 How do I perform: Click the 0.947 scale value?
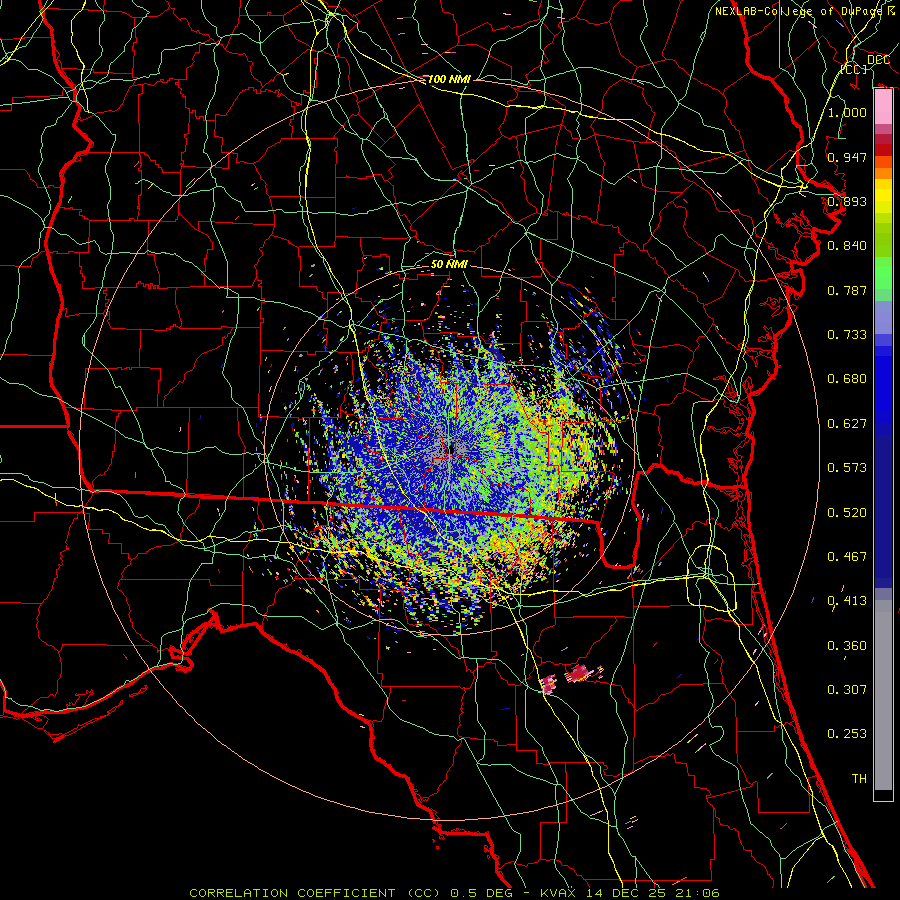(x=847, y=157)
